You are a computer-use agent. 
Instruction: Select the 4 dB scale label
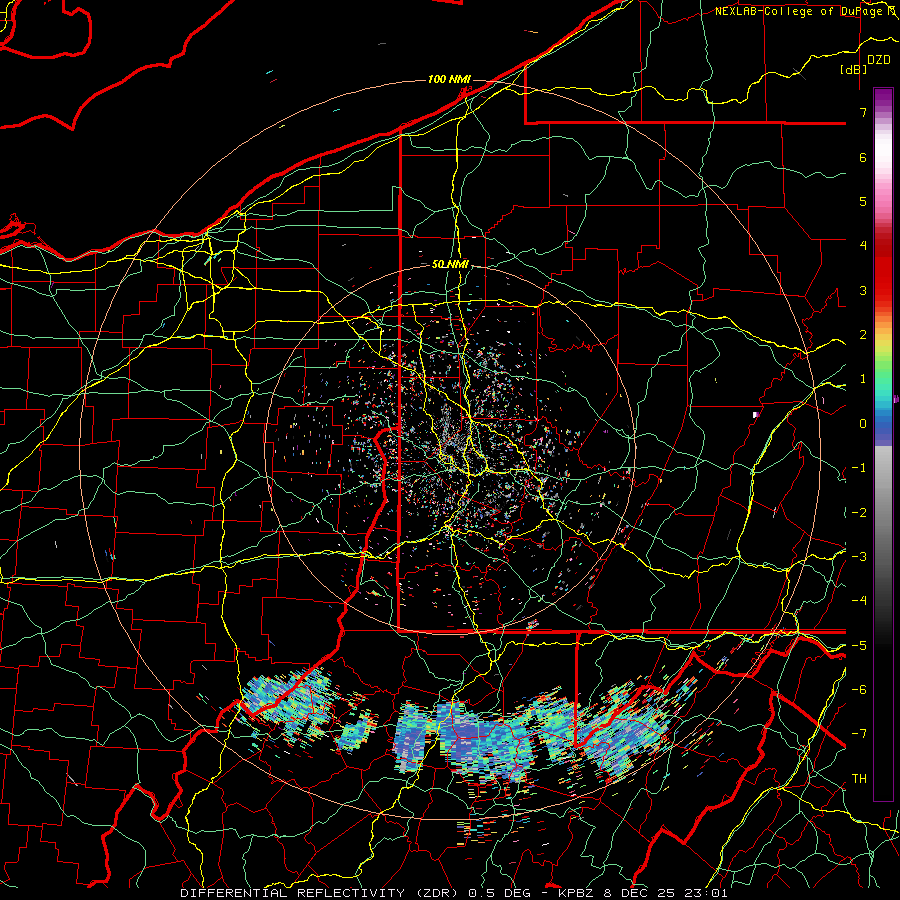863,246
